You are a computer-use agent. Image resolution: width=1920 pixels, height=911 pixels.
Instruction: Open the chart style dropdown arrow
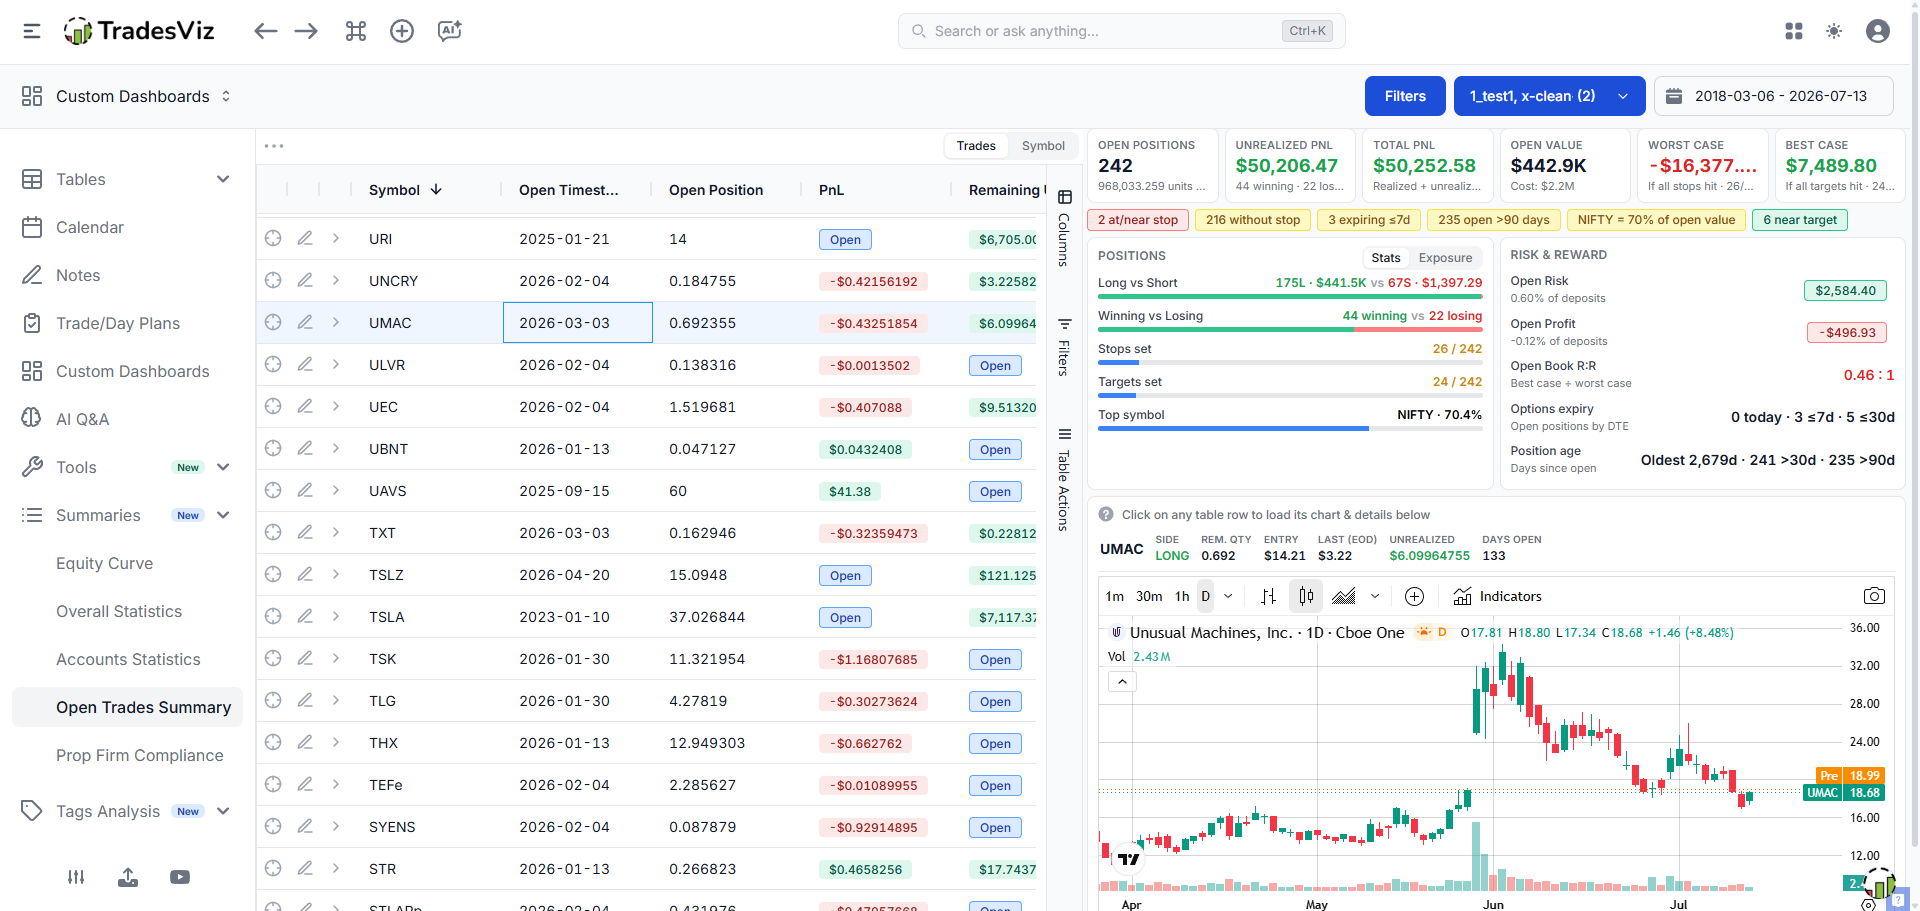(1375, 596)
